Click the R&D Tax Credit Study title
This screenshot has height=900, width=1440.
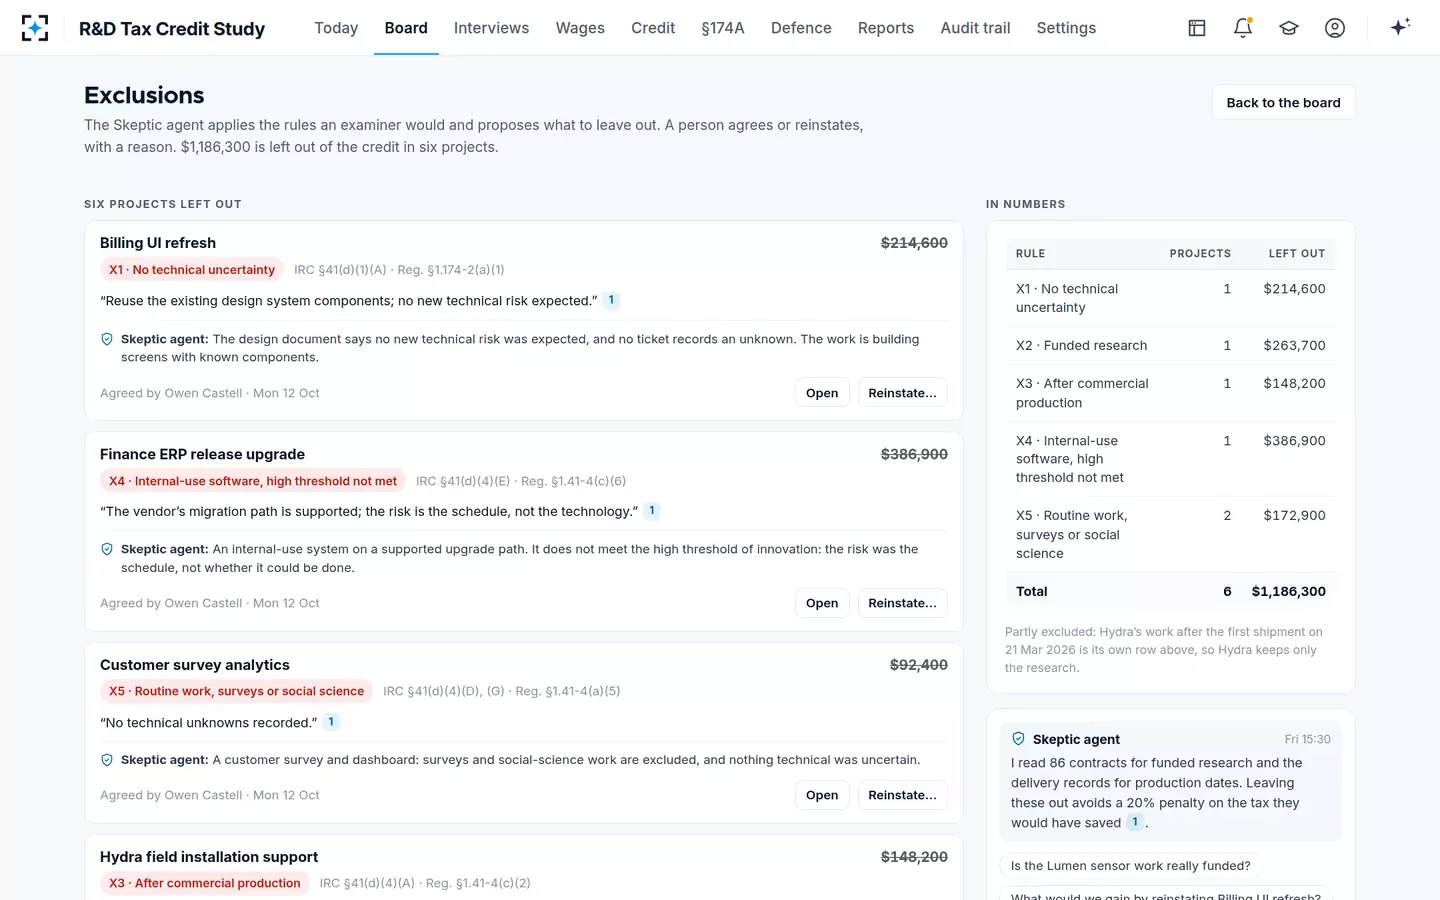pos(172,29)
